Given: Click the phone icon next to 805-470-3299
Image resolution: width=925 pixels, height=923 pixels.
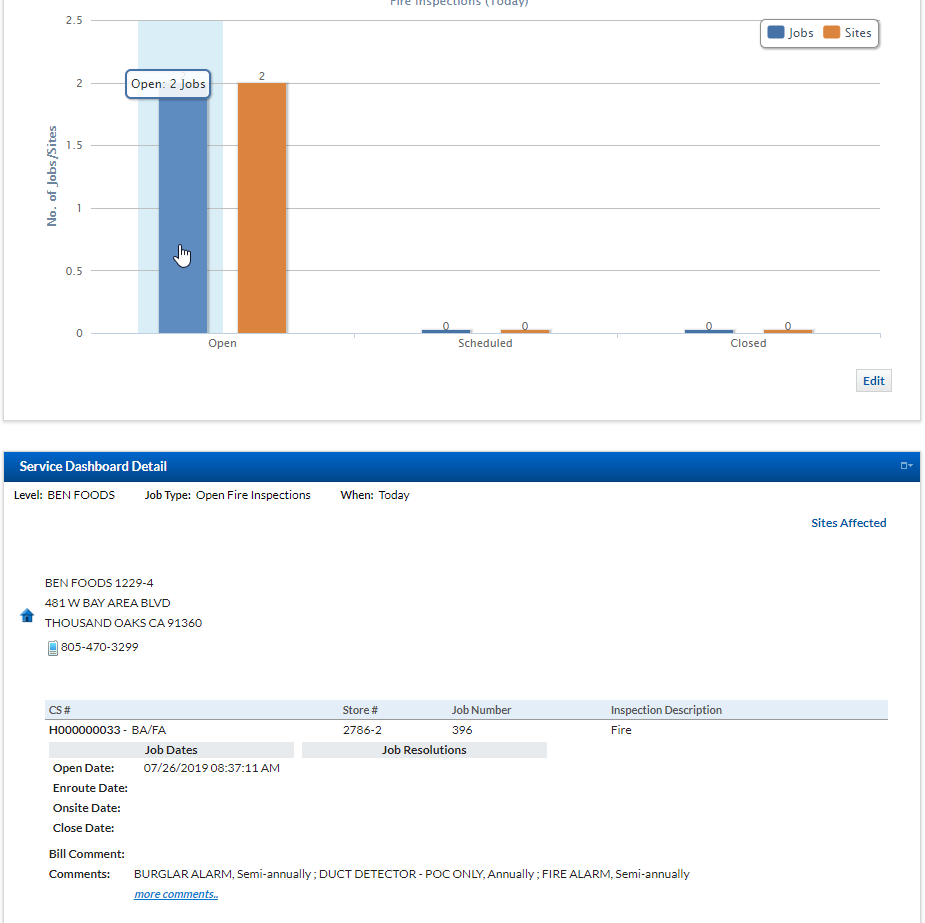Looking at the screenshot, I should point(53,648).
